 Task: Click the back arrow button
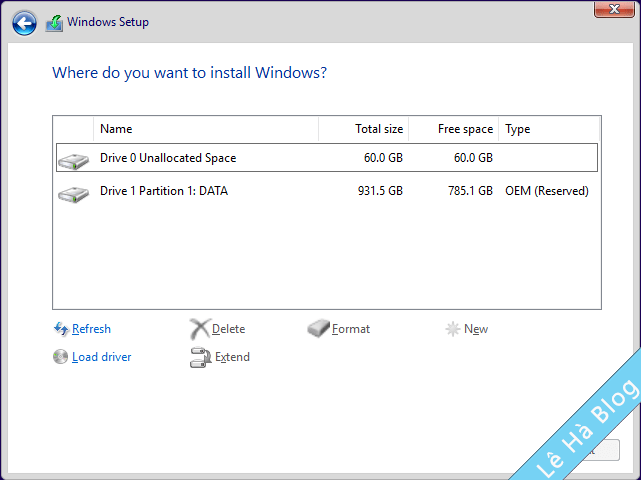click(x=25, y=22)
